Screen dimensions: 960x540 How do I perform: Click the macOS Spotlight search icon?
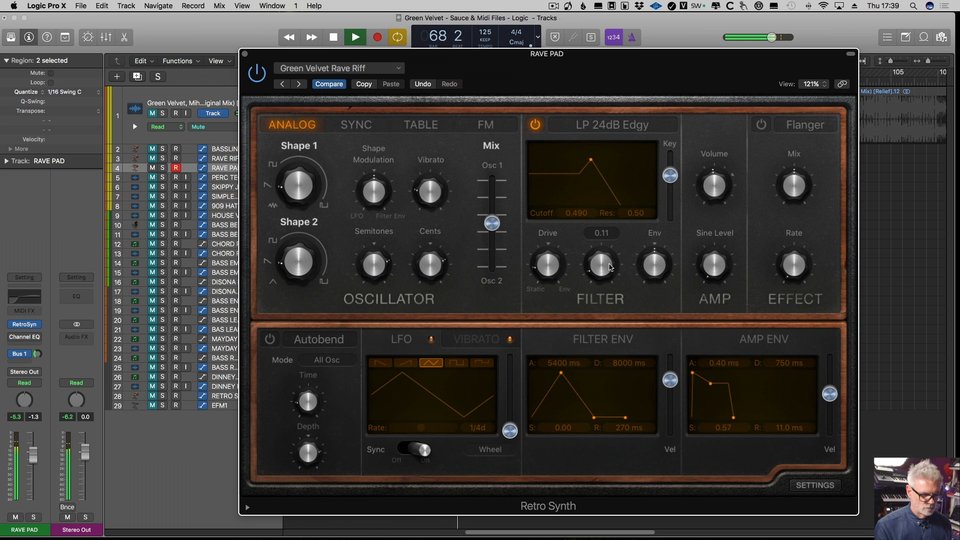click(912, 6)
